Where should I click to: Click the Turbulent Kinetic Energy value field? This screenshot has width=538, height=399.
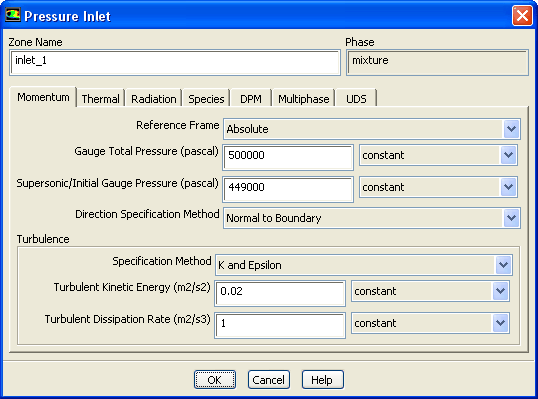(x=280, y=293)
